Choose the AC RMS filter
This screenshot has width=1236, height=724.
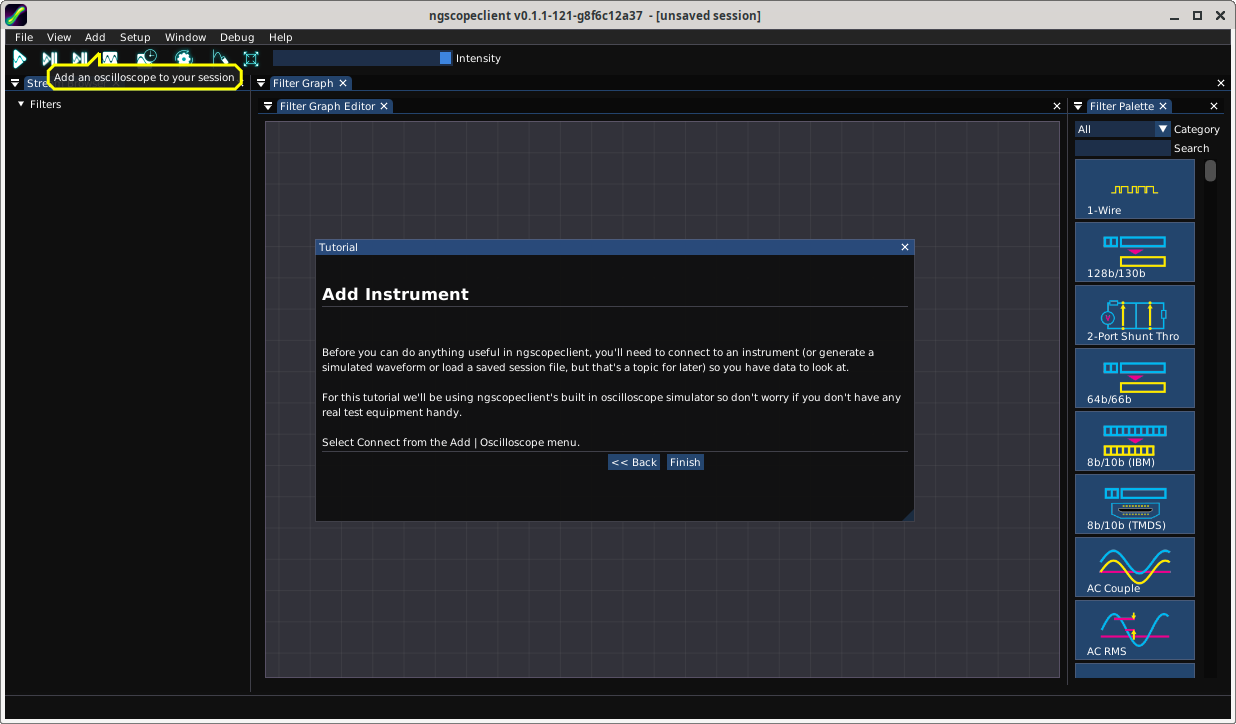tap(1134, 630)
